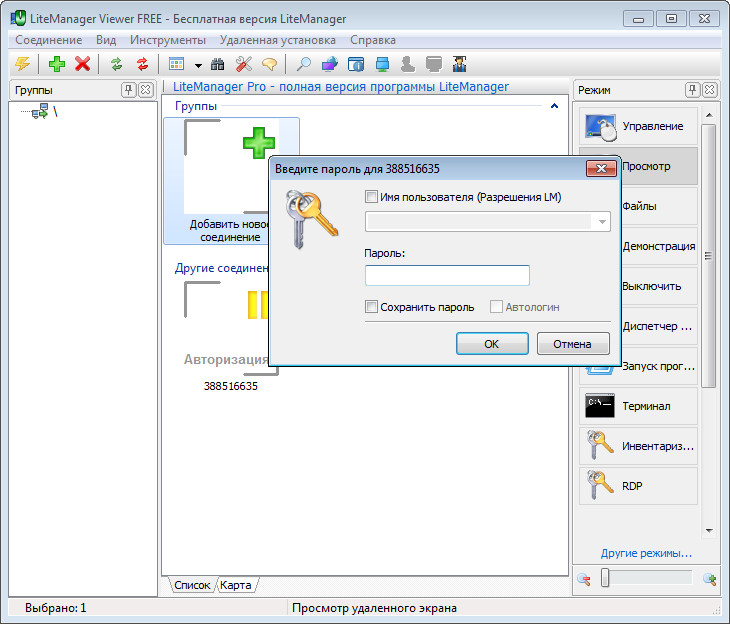The width and height of the screenshot is (730, 624).
Task: Select the Просмотр mode
Action: tap(659, 166)
